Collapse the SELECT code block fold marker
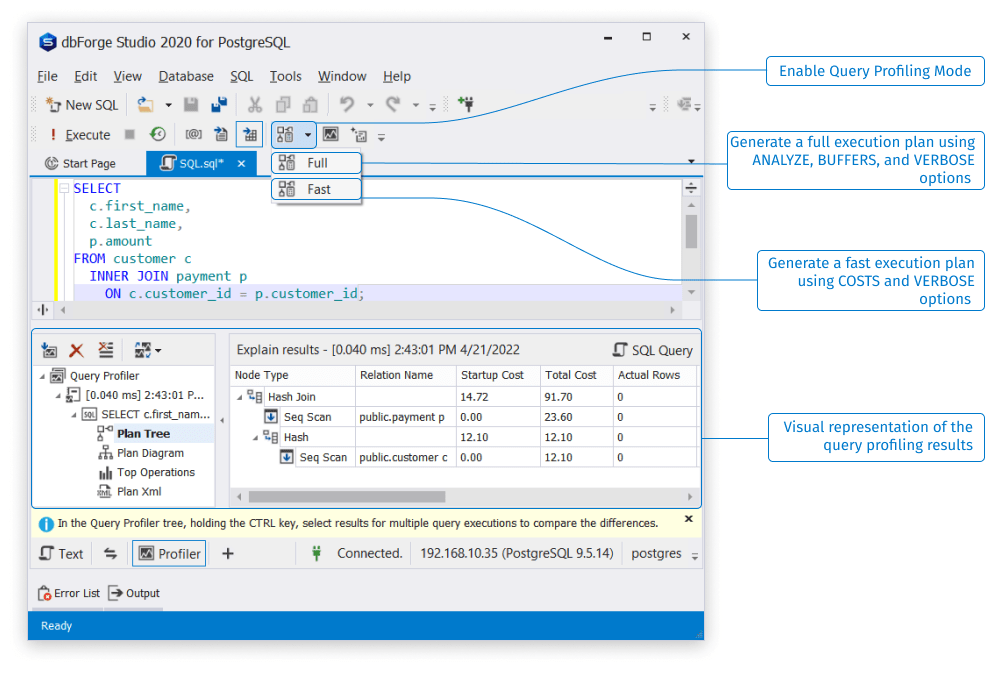Image resolution: width=1000 pixels, height=677 pixels. coord(64,189)
